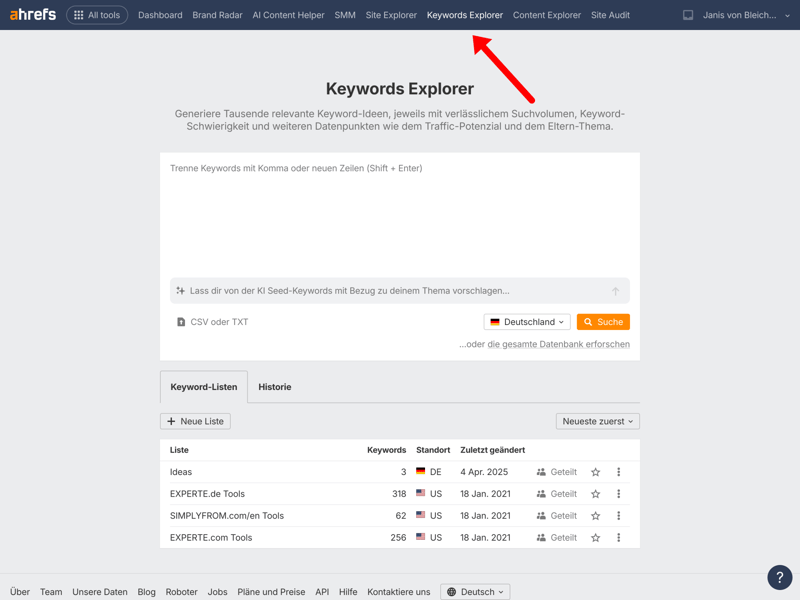The width and height of the screenshot is (800, 600).
Task: Open more options for EXPERTE.com Tools
Action: tap(618, 538)
